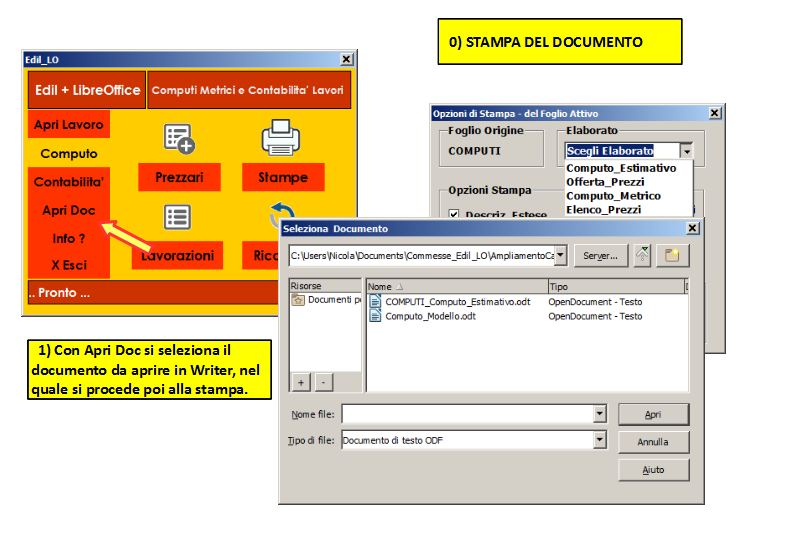
Task: Click Annulla in Seleziona Documento
Action: [653, 442]
